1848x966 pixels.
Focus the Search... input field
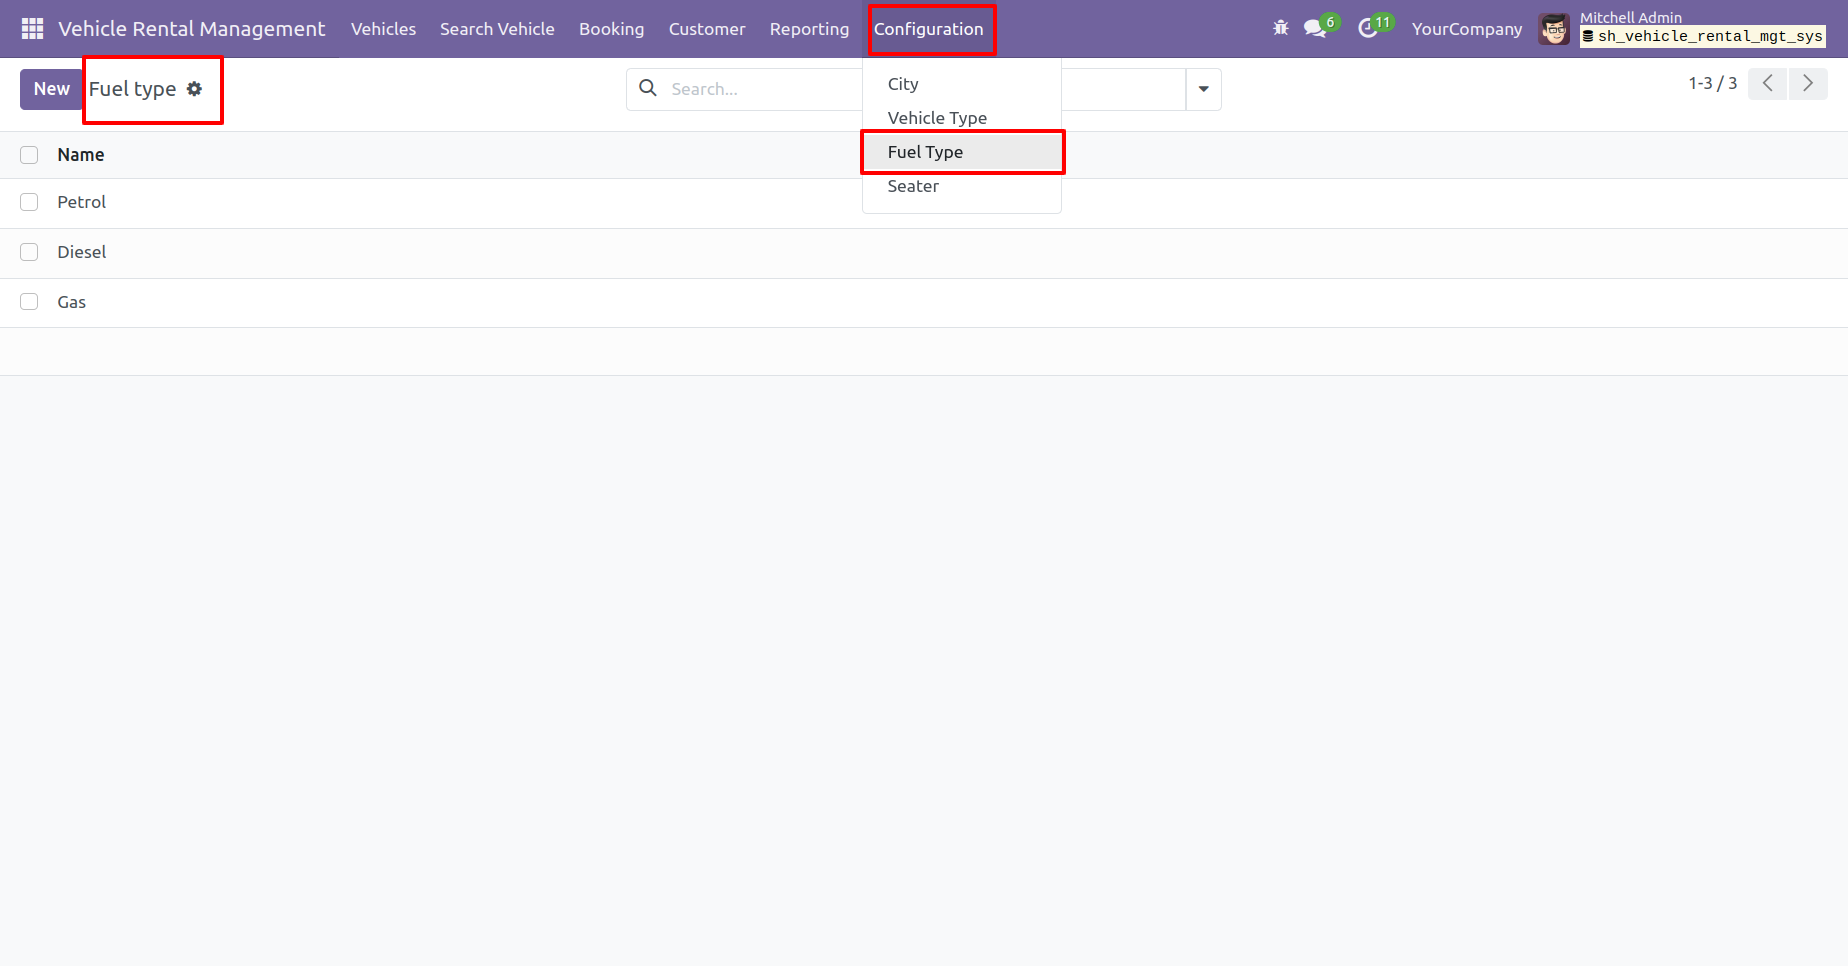pos(765,89)
